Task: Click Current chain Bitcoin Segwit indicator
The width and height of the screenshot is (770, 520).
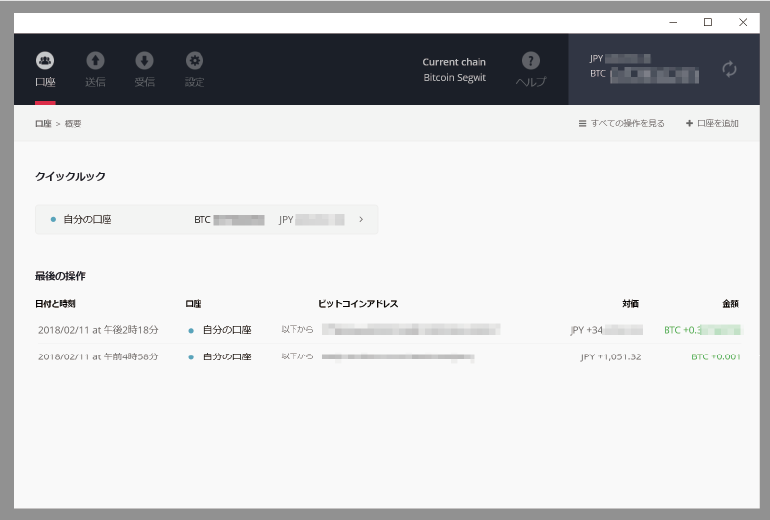Action: click(454, 70)
